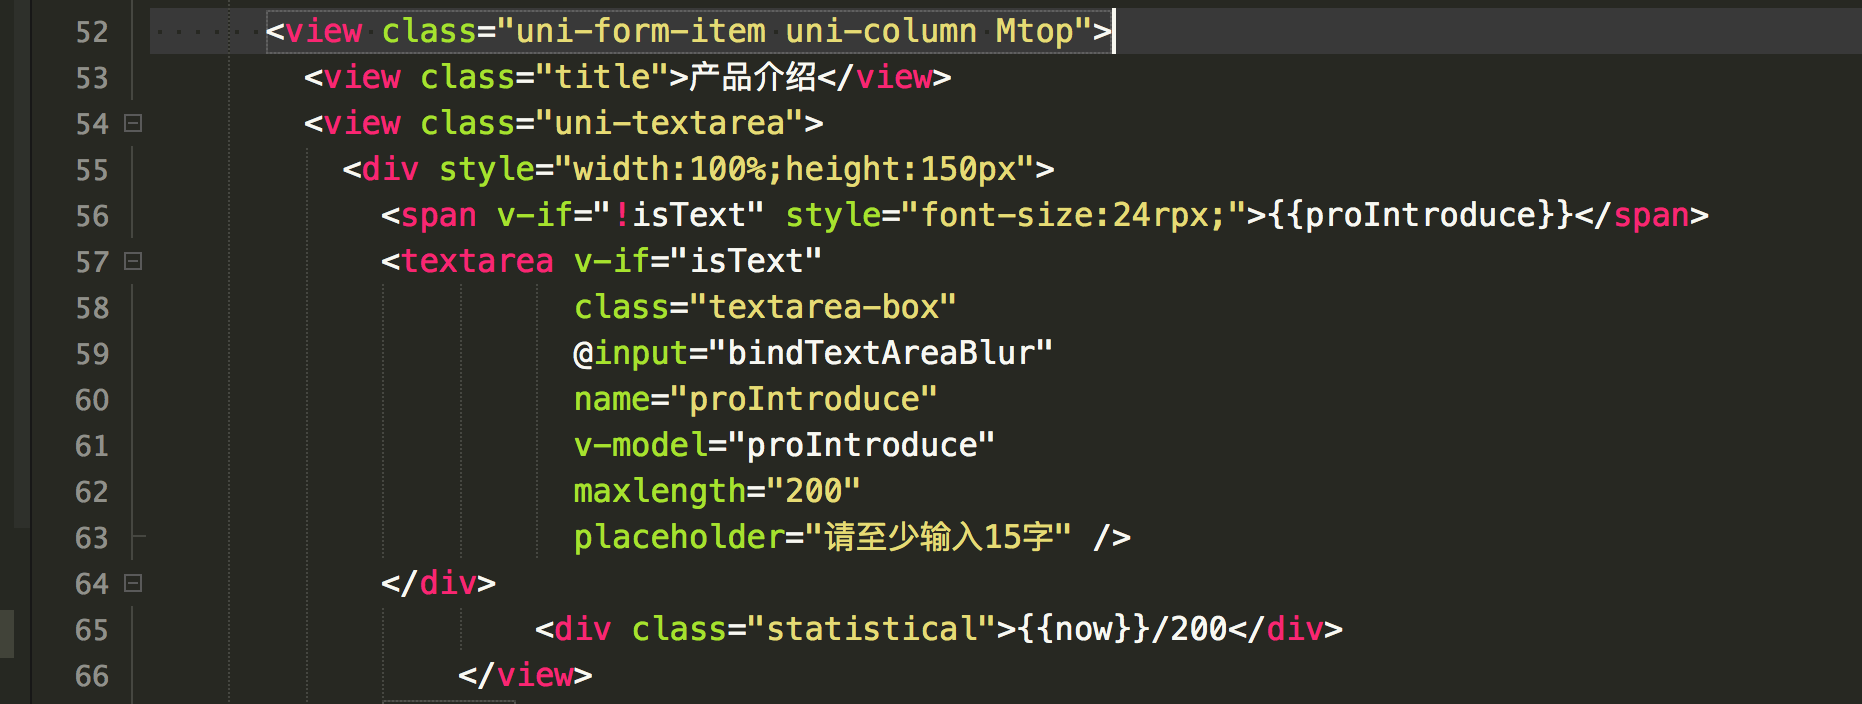Click line number 52 in the gutter
Image resolution: width=1862 pixels, height=704 pixels.
point(92,32)
